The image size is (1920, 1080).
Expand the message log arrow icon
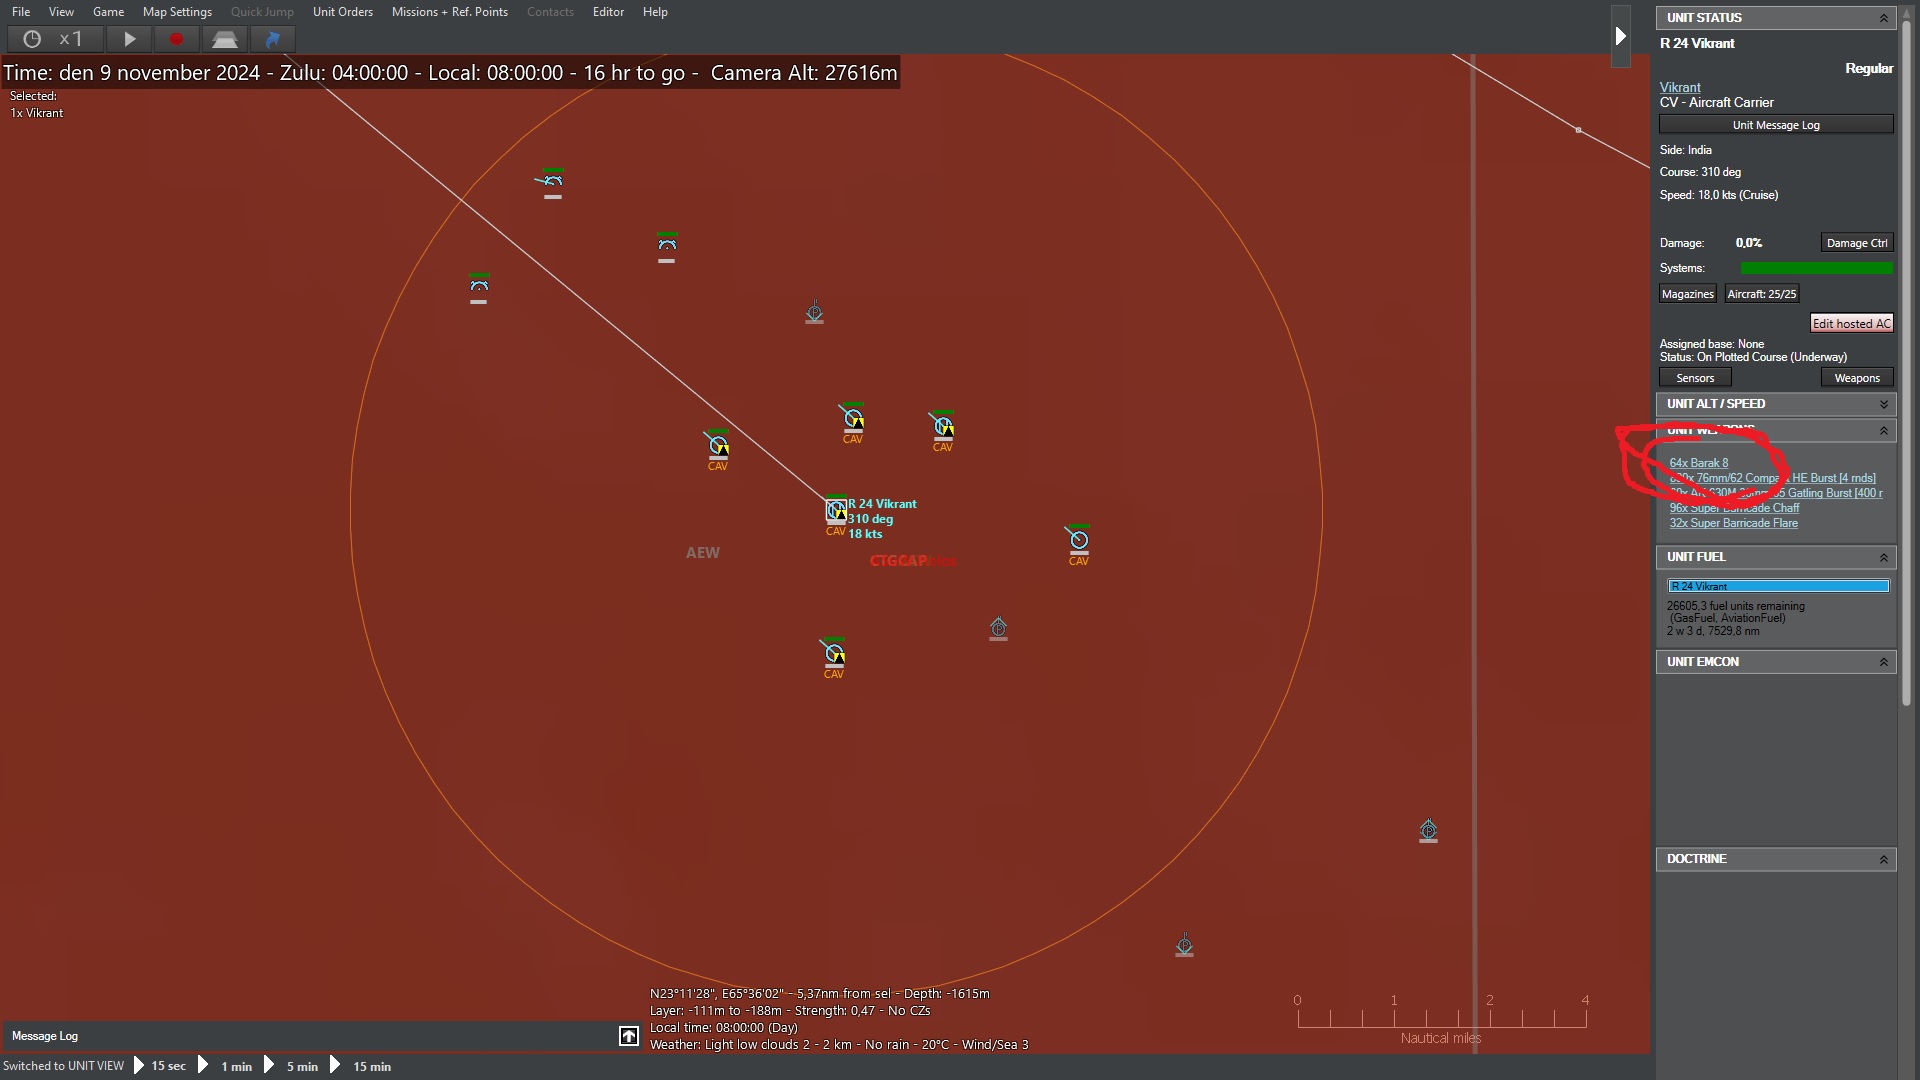tap(629, 1036)
